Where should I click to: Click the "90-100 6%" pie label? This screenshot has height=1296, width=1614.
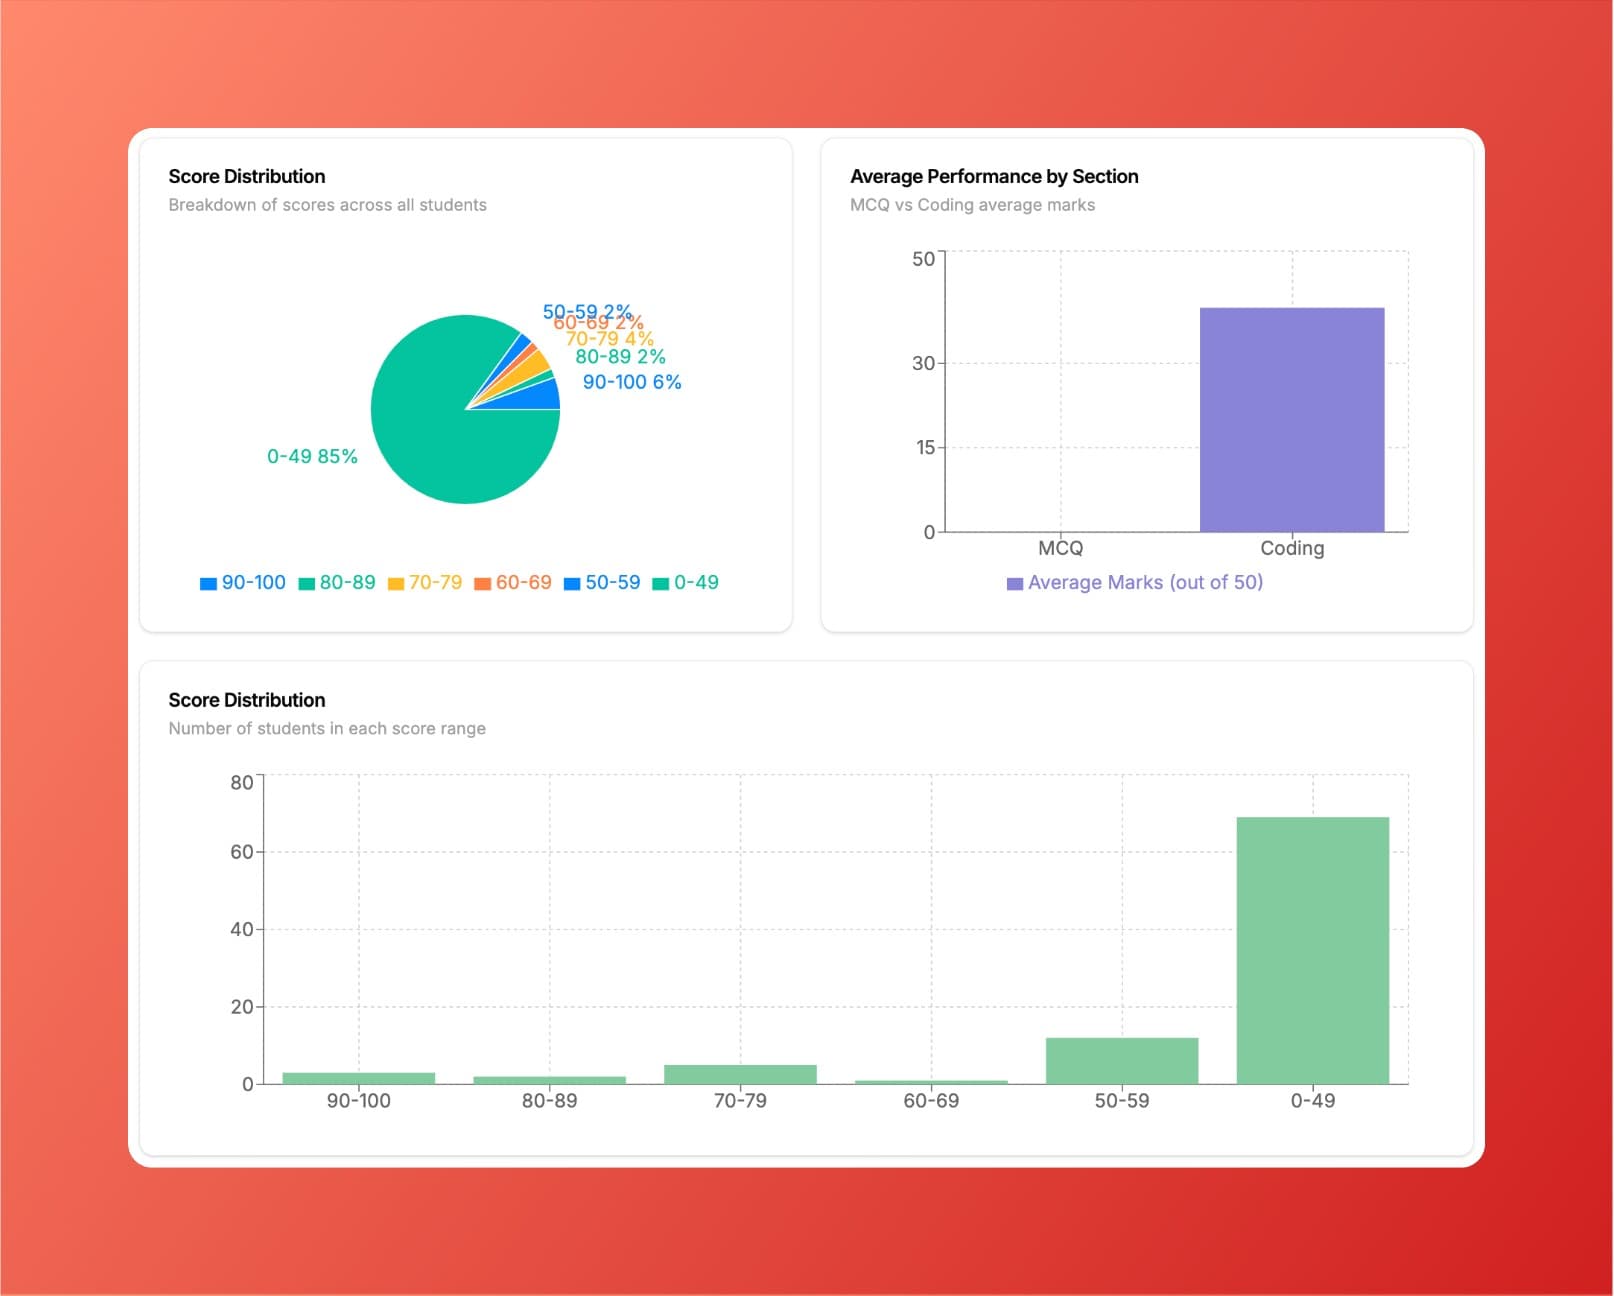pyautogui.click(x=632, y=382)
